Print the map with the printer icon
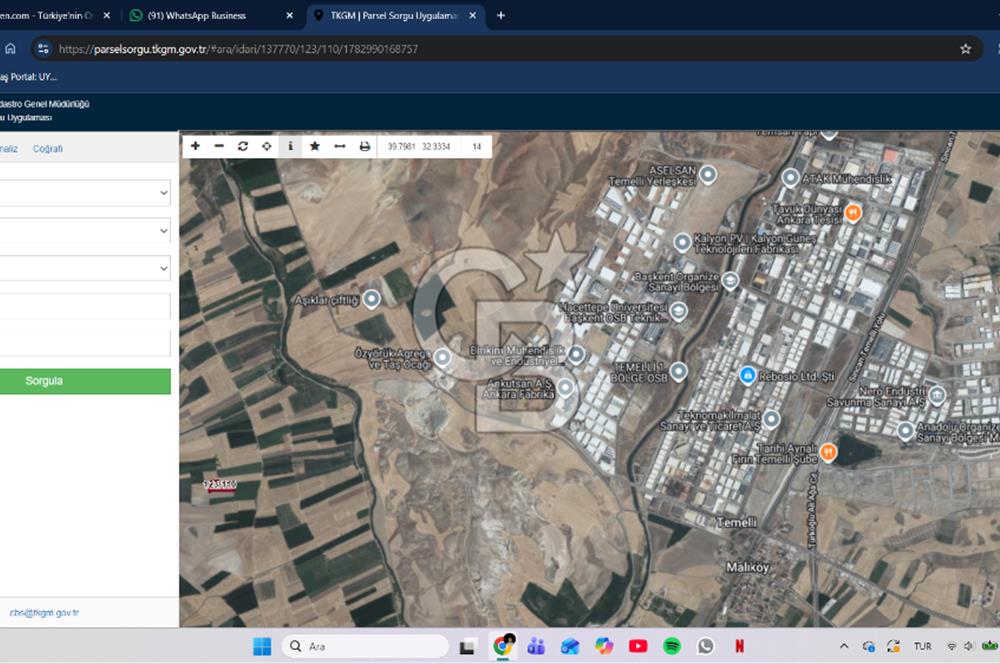The width and height of the screenshot is (1000, 664). pos(364,146)
